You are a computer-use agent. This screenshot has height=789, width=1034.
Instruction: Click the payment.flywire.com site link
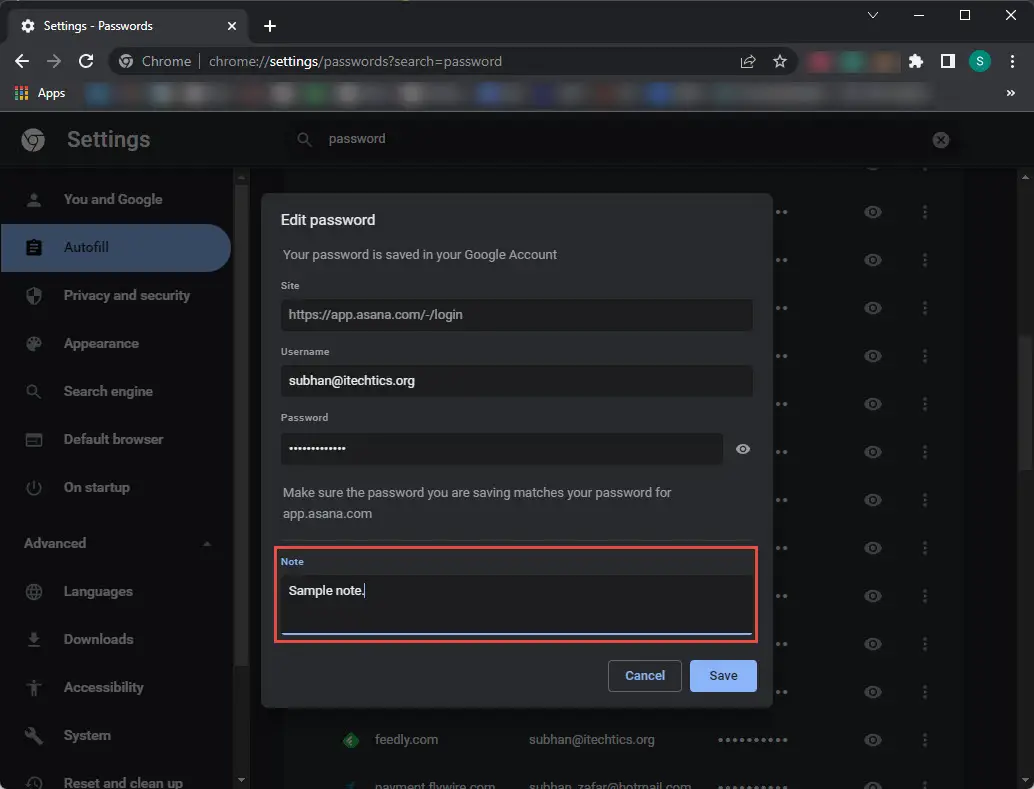435,784
